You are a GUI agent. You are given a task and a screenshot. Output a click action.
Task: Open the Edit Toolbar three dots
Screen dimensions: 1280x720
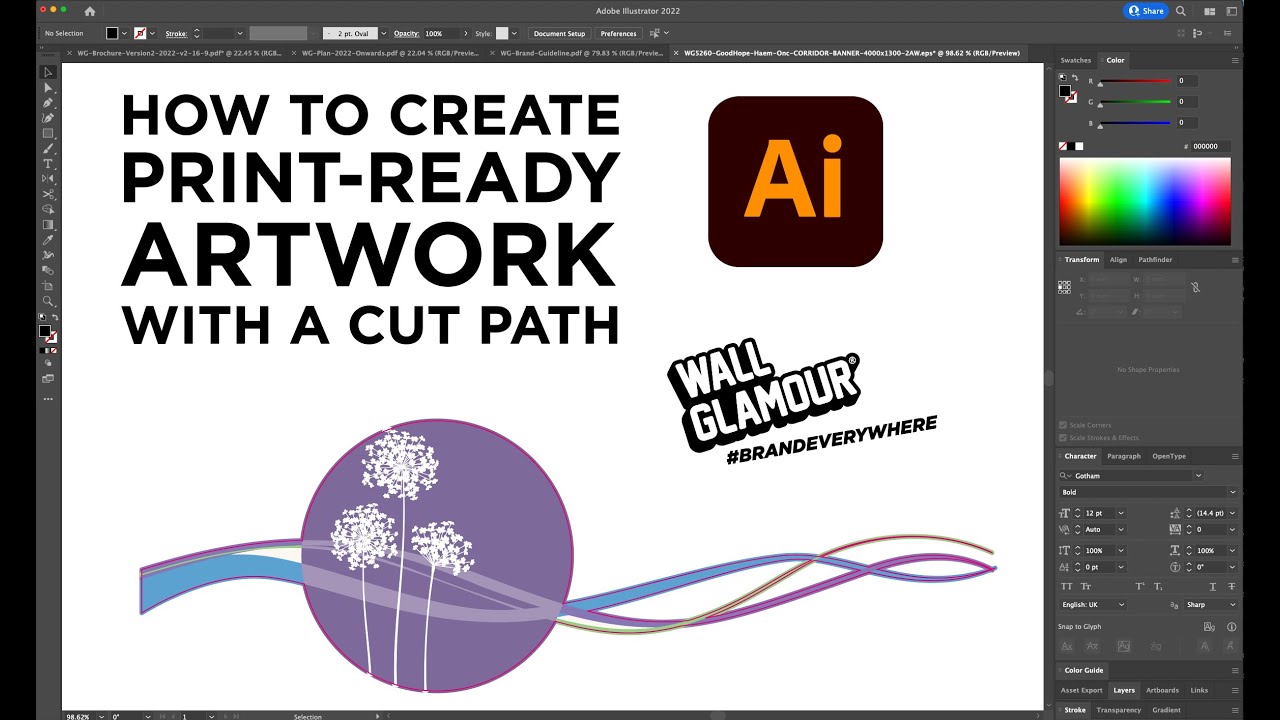pos(47,399)
